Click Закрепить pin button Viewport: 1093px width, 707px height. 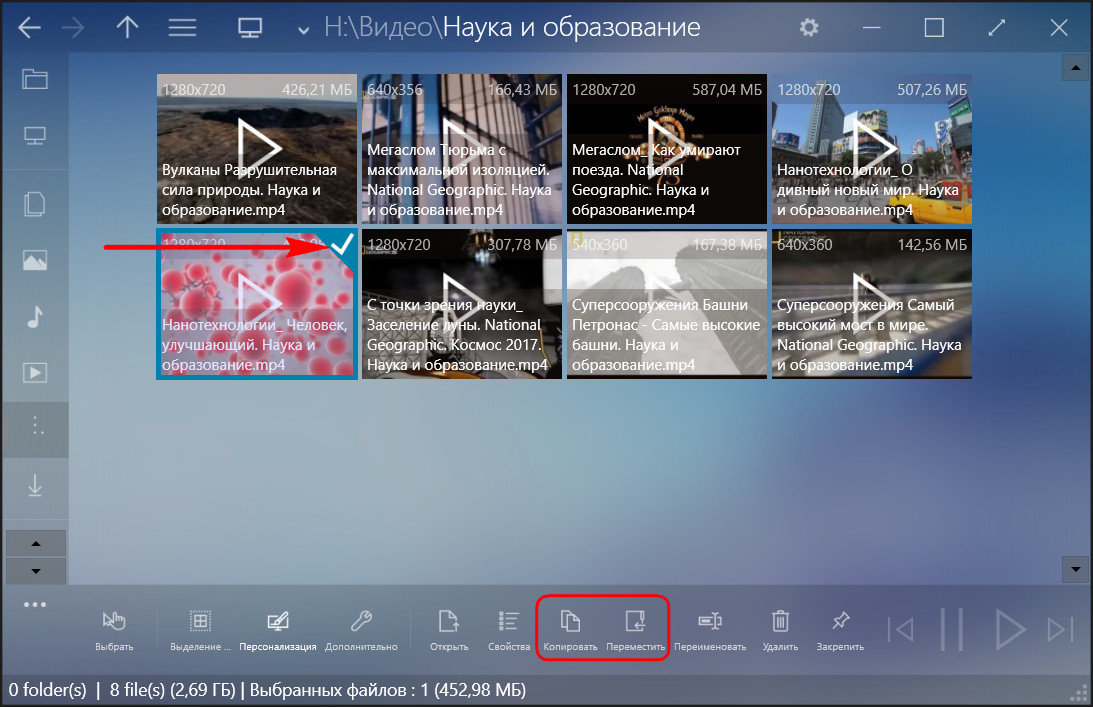840,630
